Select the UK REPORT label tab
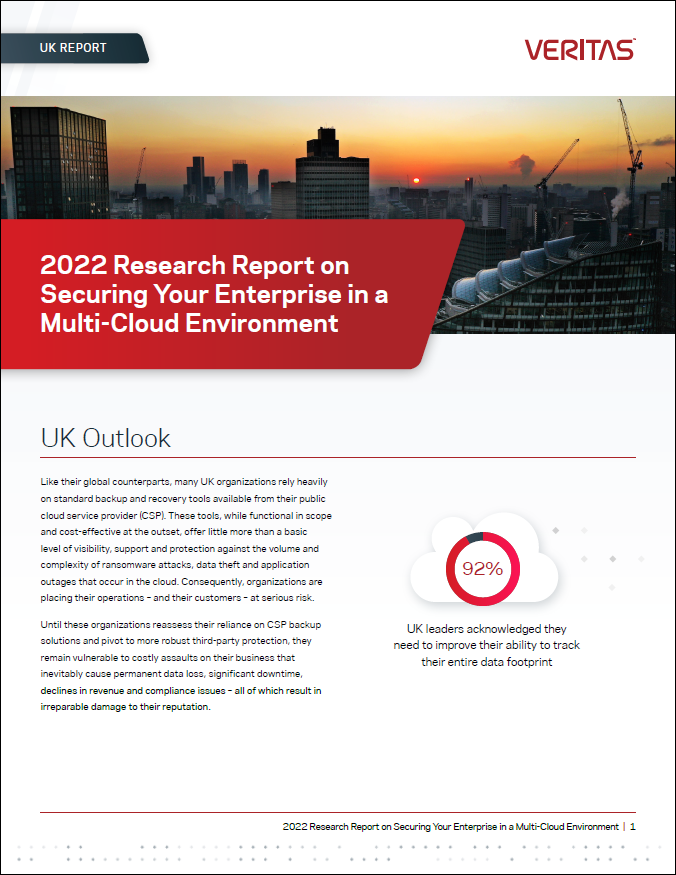This screenshot has height=875, width=676. coord(73,48)
